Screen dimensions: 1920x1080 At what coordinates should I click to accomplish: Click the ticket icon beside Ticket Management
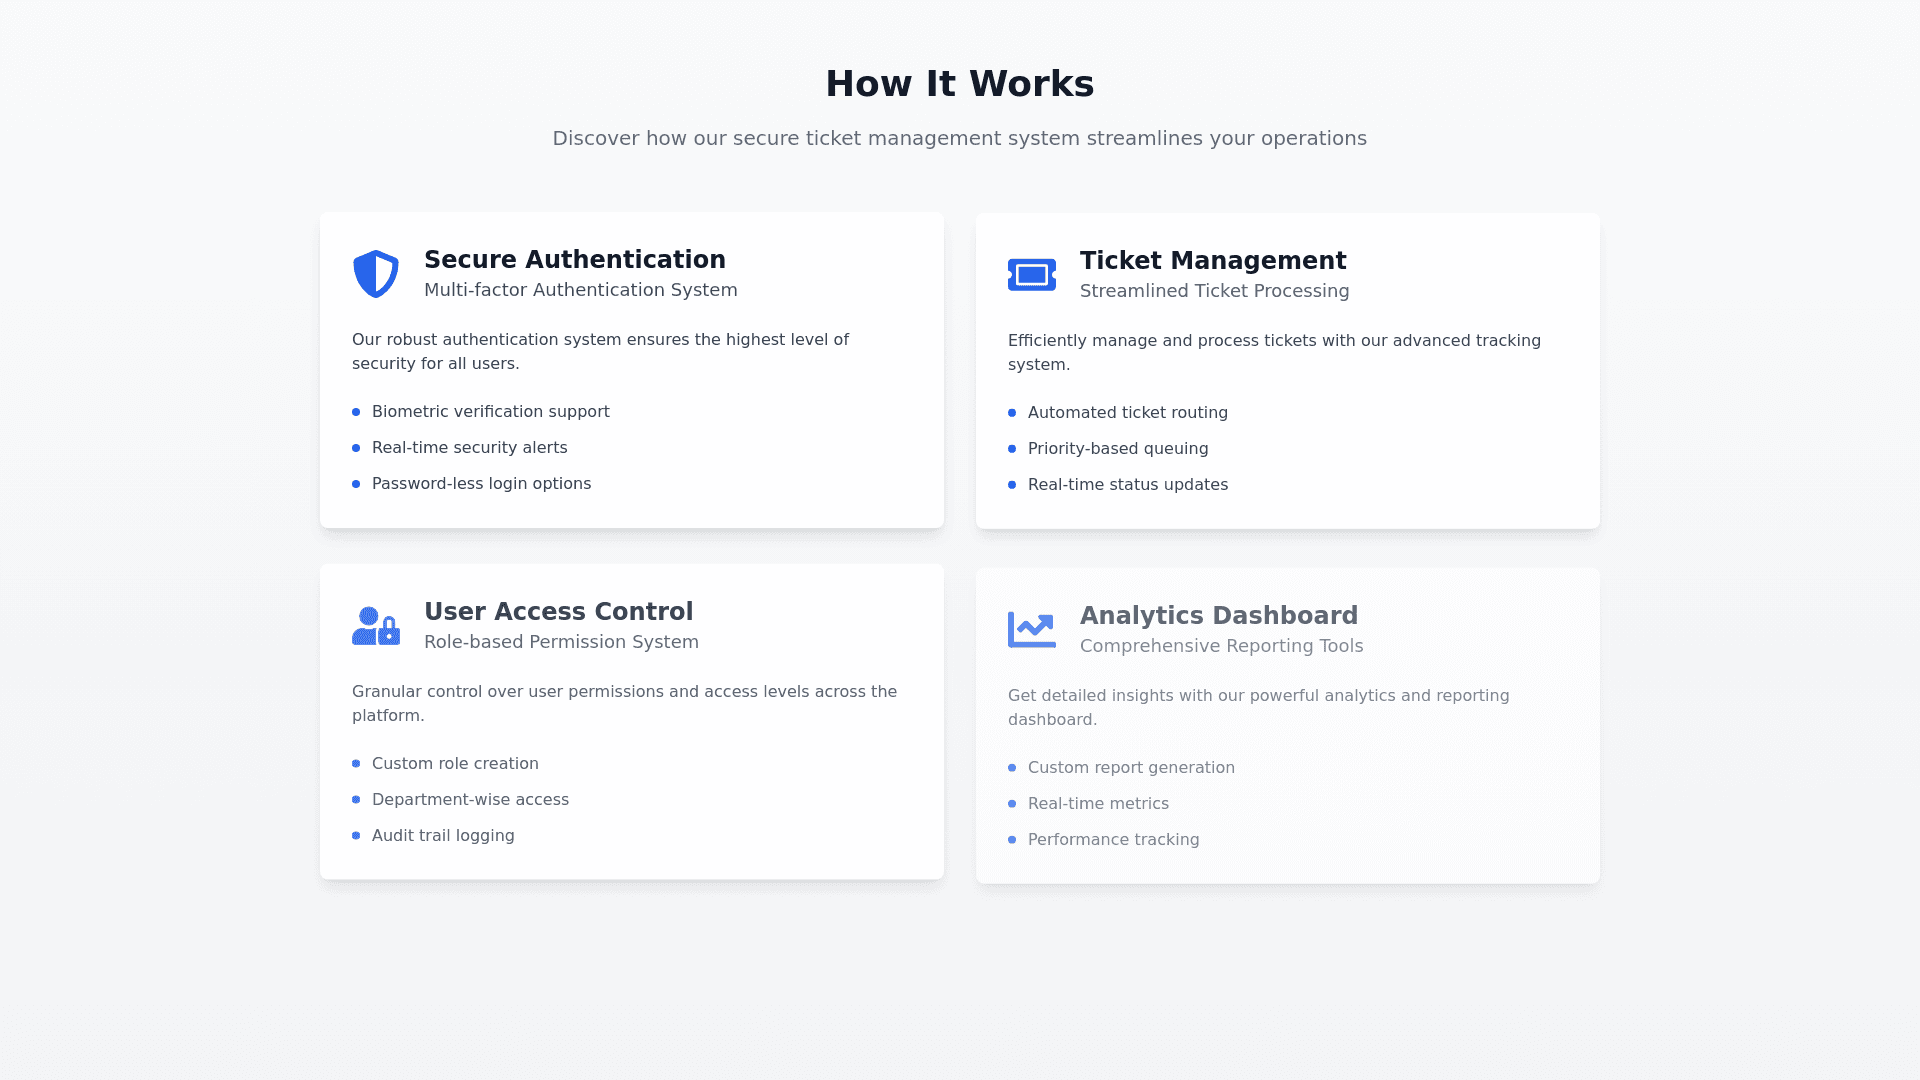click(x=1032, y=275)
